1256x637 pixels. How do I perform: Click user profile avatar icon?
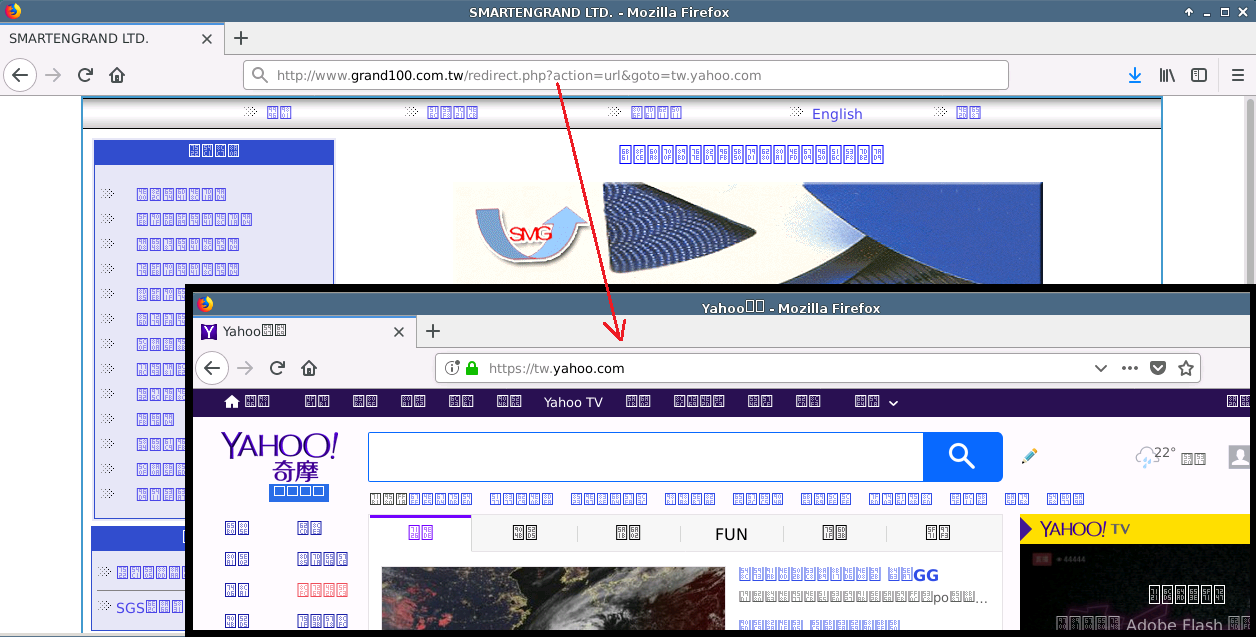[1239, 457]
